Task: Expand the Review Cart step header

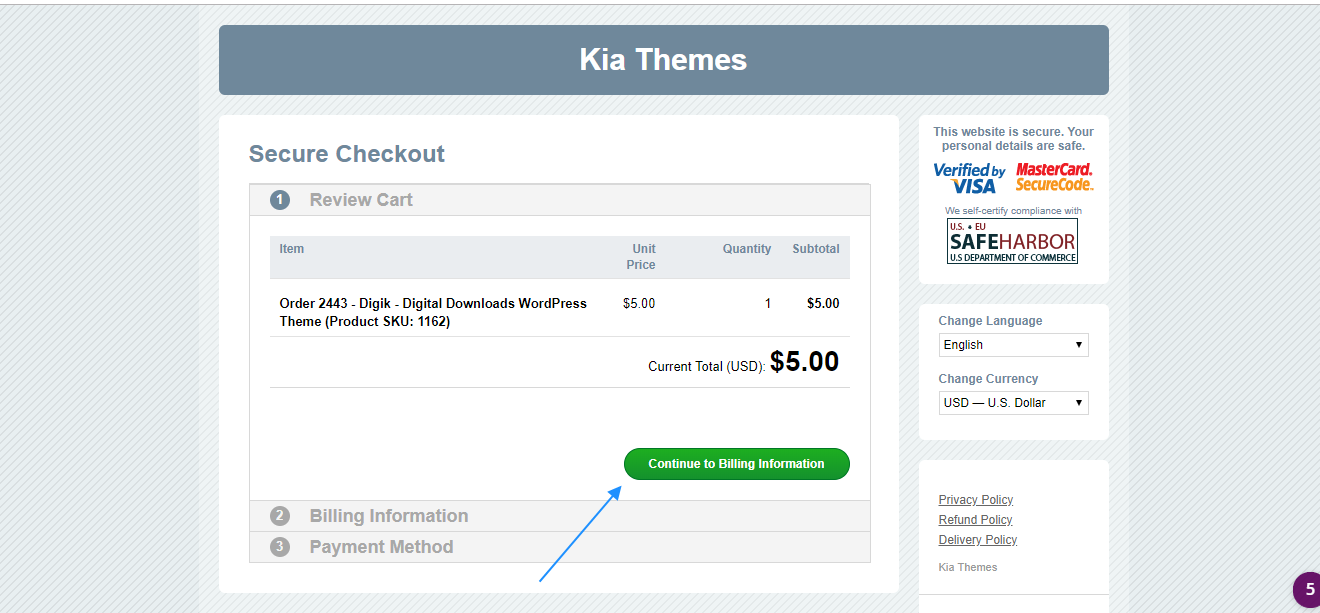Action: [560, 200]
